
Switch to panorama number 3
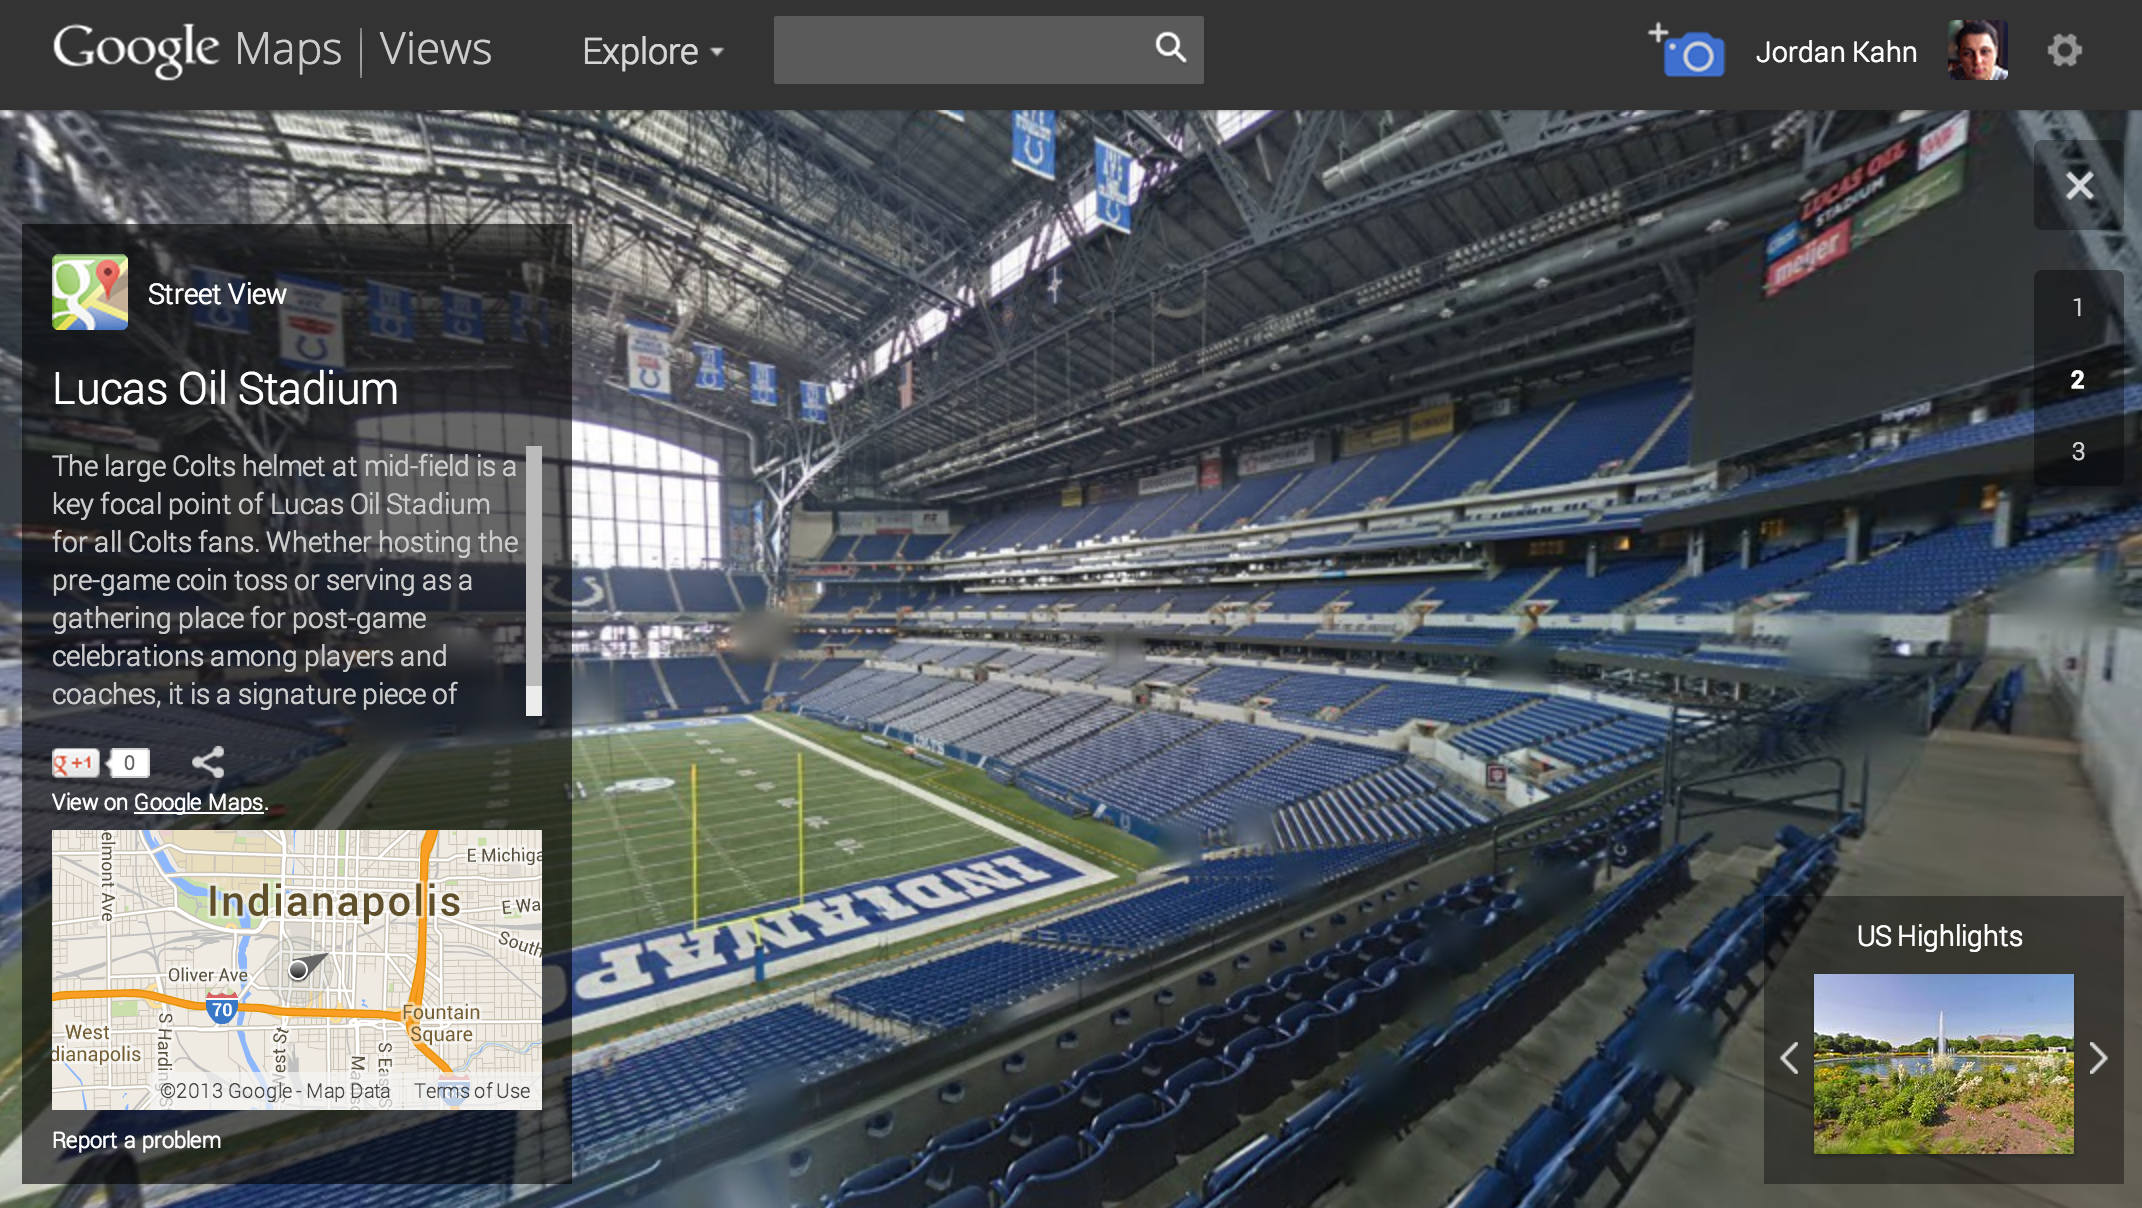(x=2078, y=452)
